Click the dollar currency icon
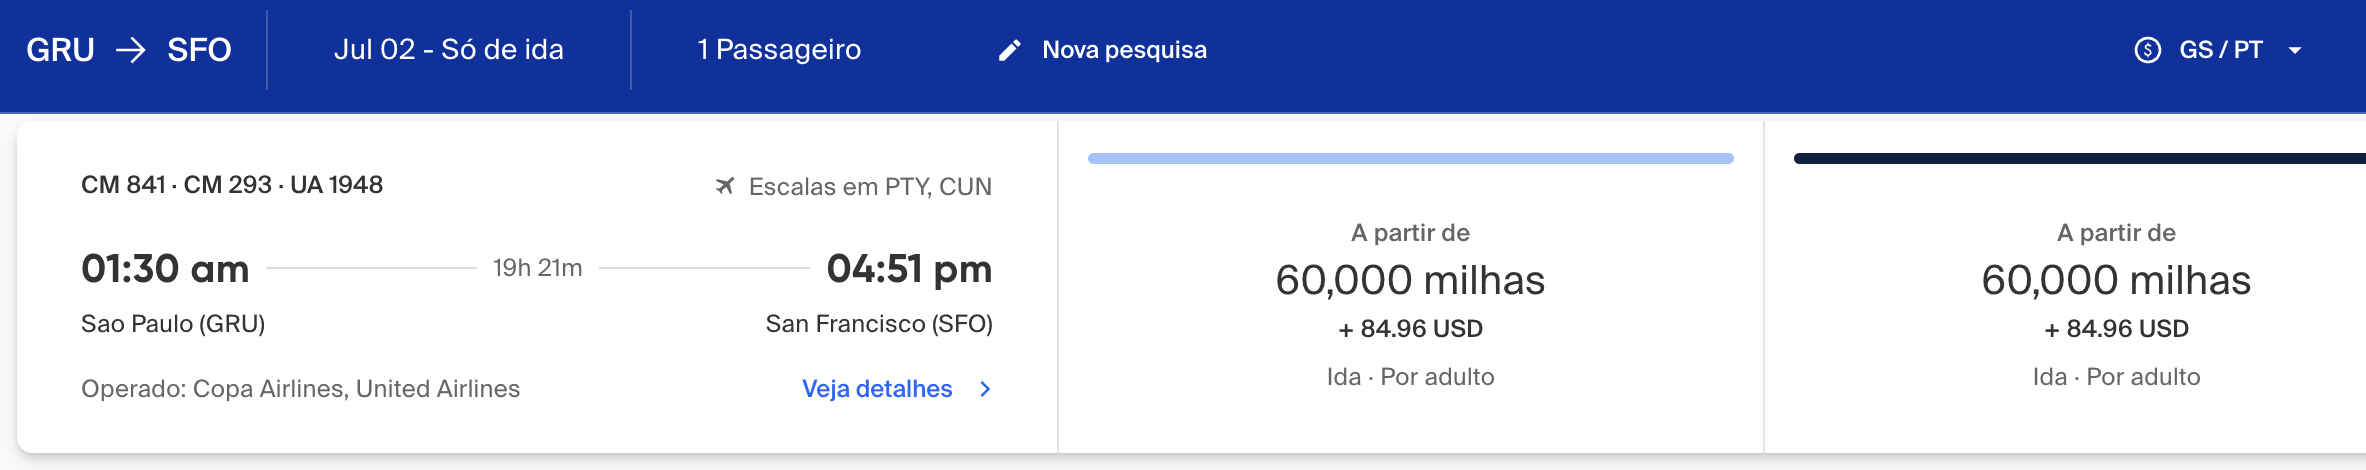 pyautogui.click(x=2148, y=50)
